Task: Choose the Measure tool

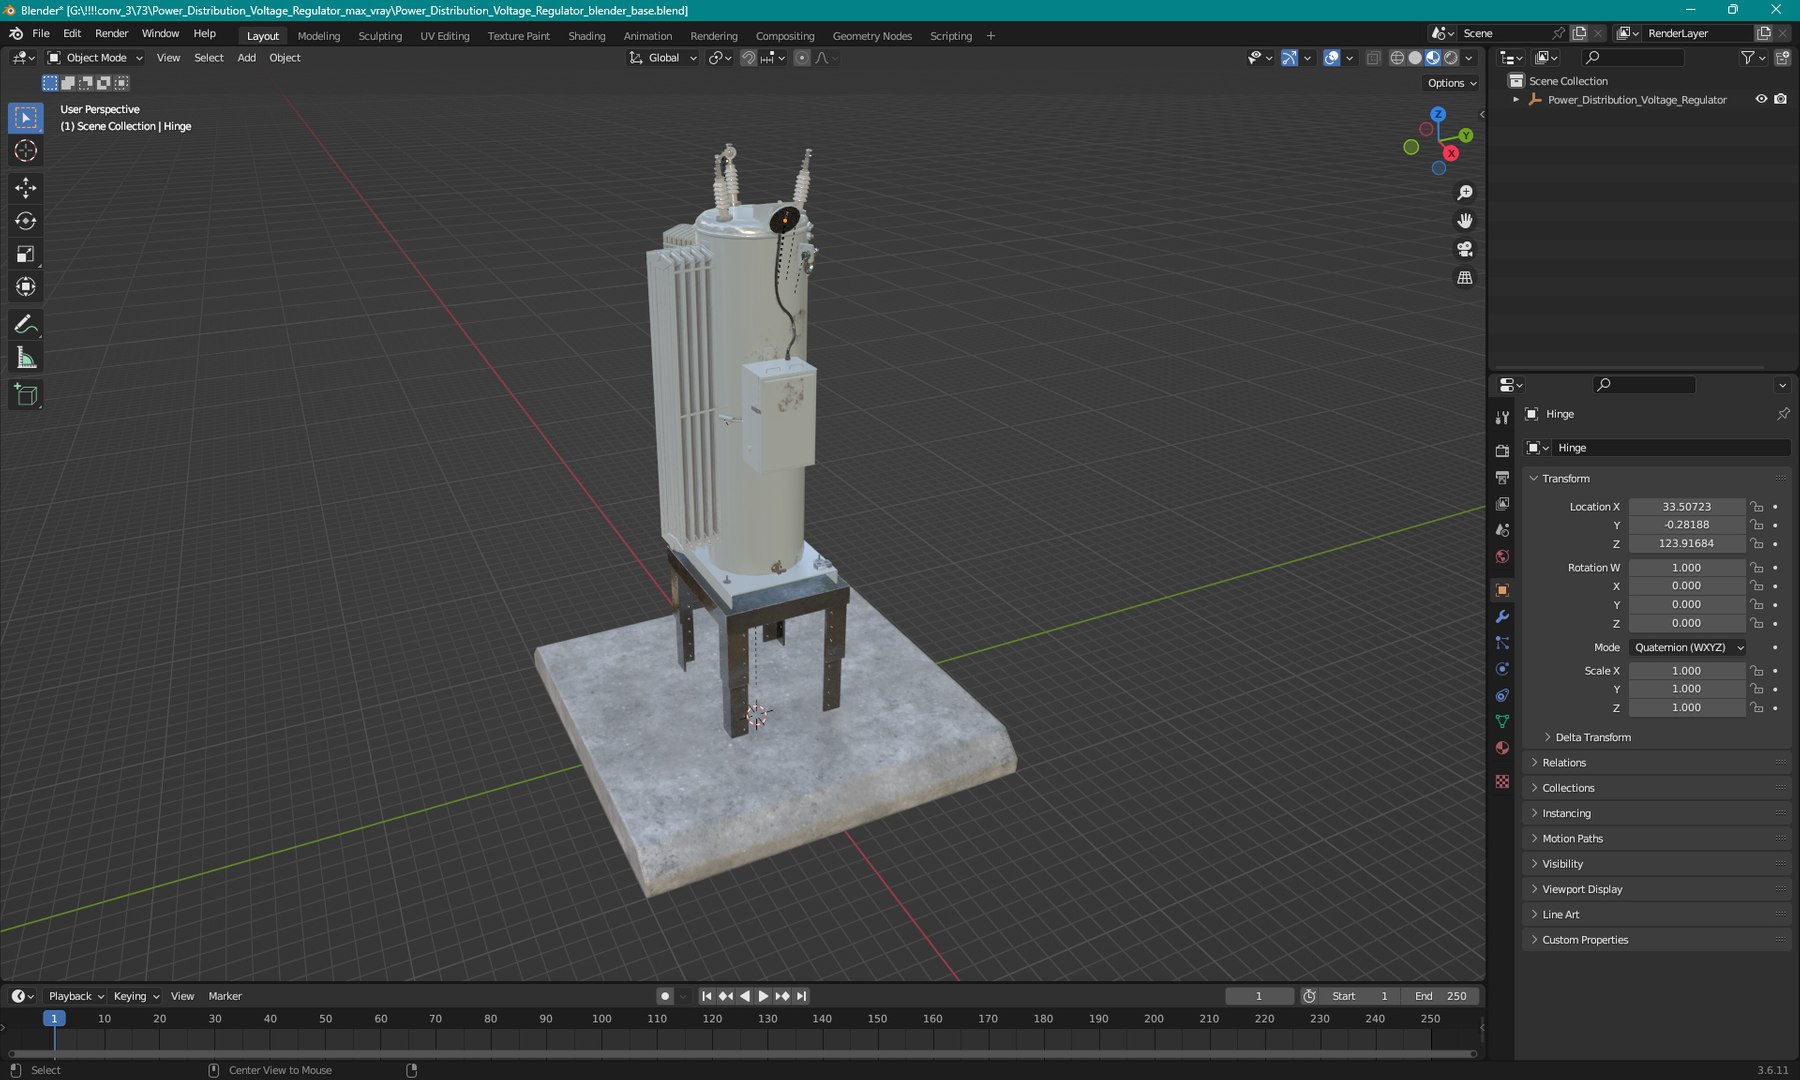Action: click(26, 358)
